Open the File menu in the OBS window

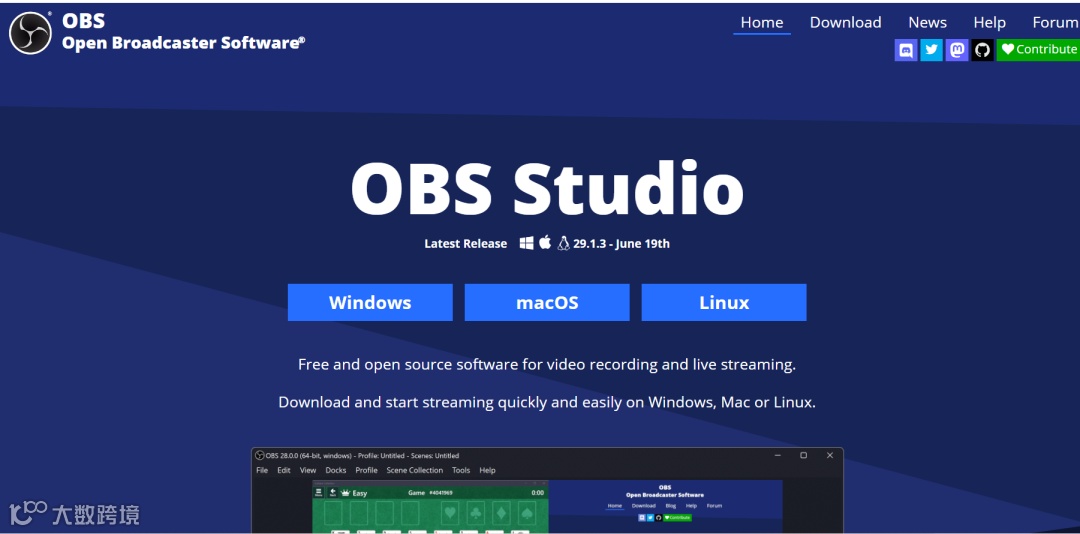[x=262, y=471]
